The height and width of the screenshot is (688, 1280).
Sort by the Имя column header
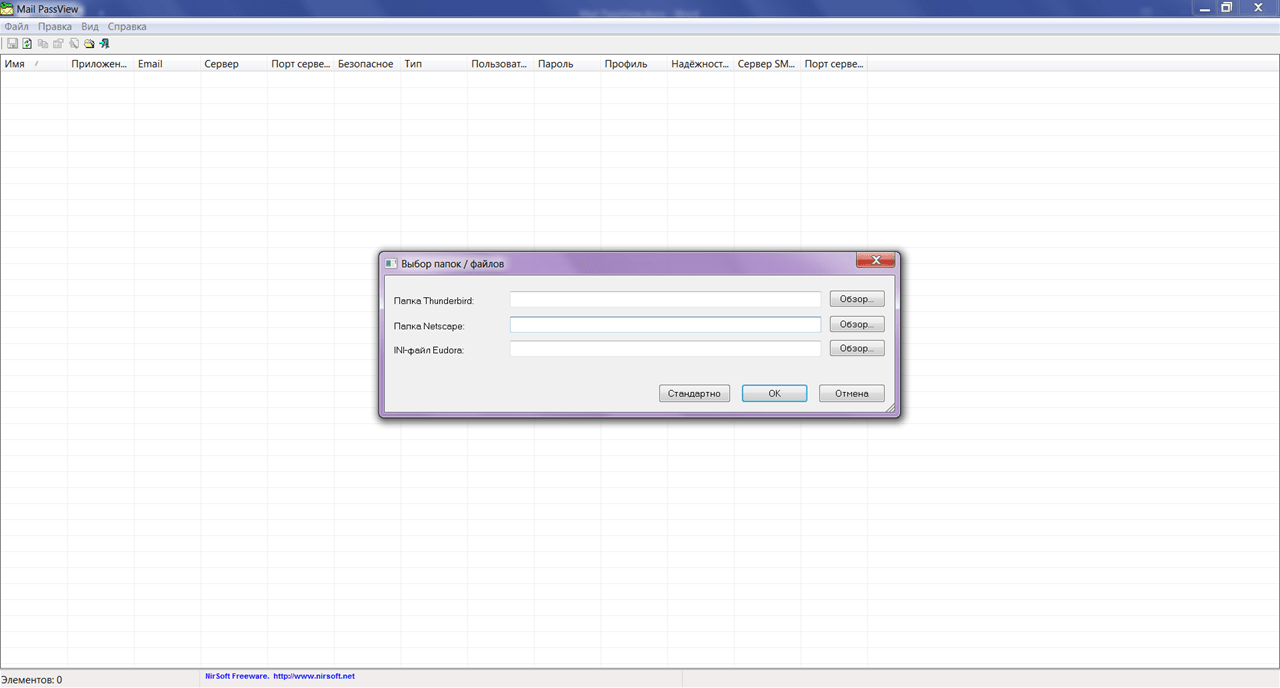34,64
